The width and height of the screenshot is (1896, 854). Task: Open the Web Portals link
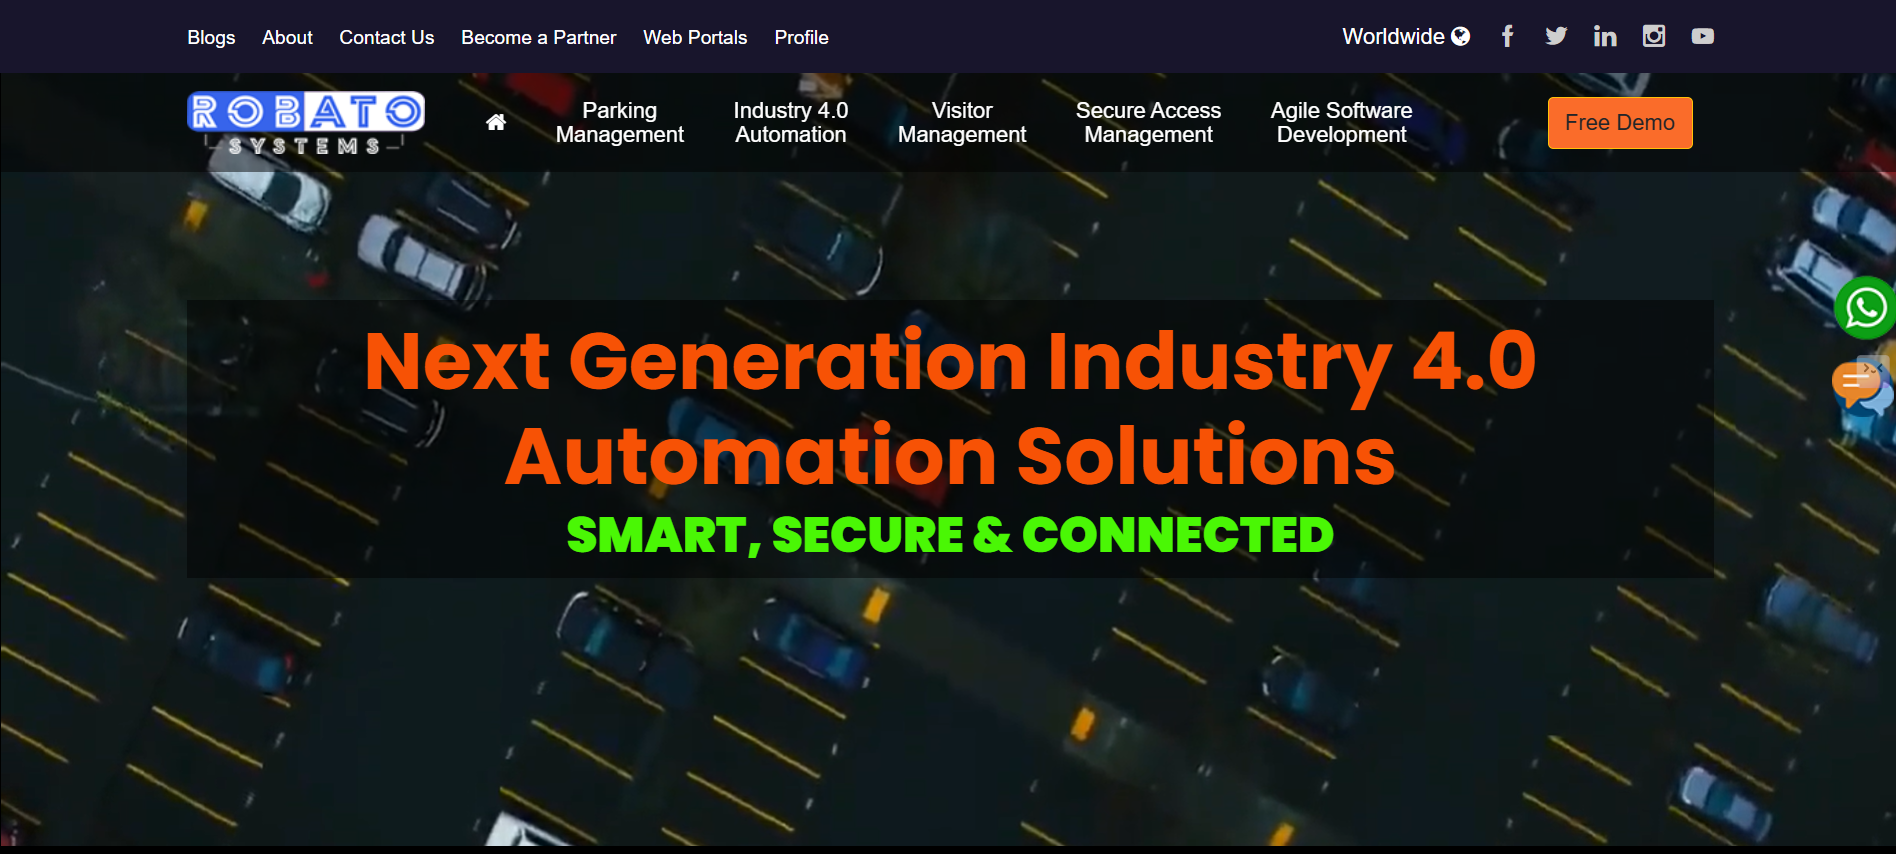695,37
